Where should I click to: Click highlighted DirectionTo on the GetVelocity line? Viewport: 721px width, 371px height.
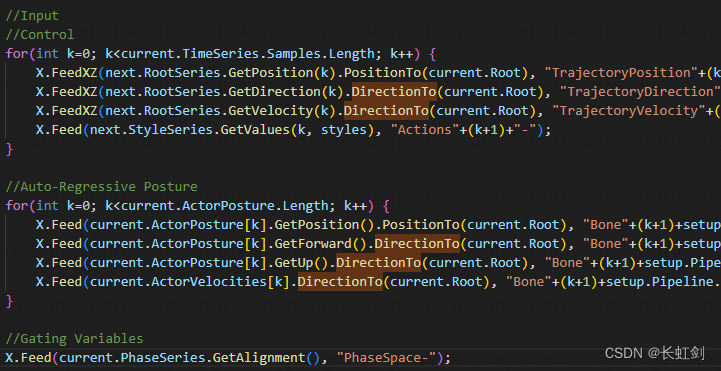click(386, 110)
